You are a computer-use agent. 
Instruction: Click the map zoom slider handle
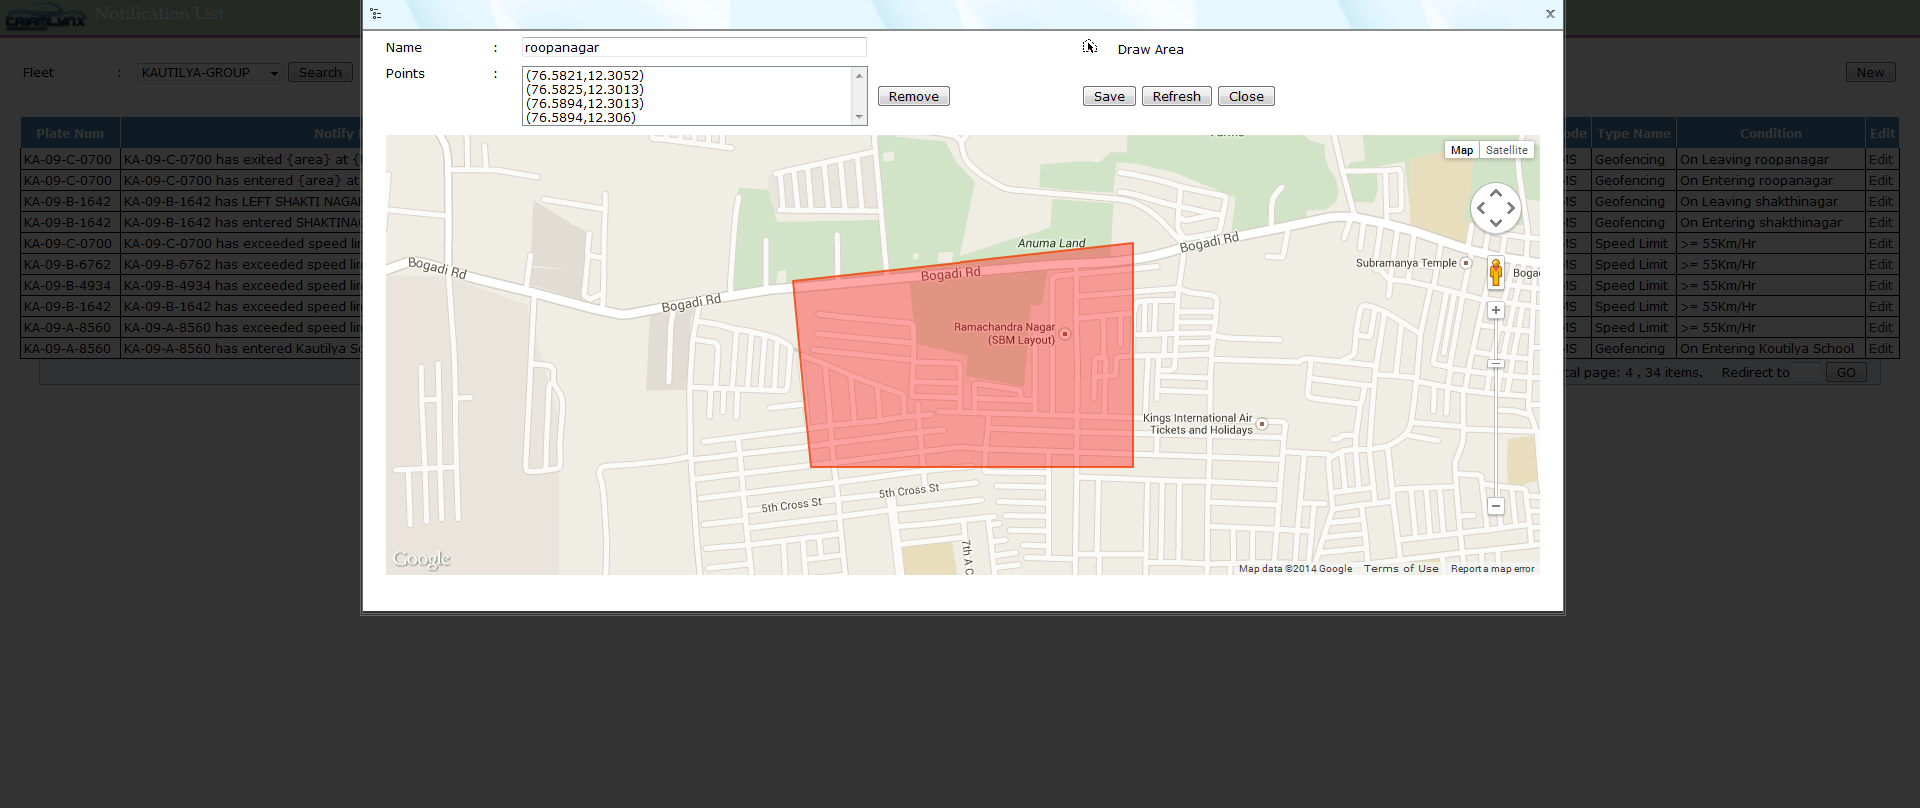[x=1496, y=364]
